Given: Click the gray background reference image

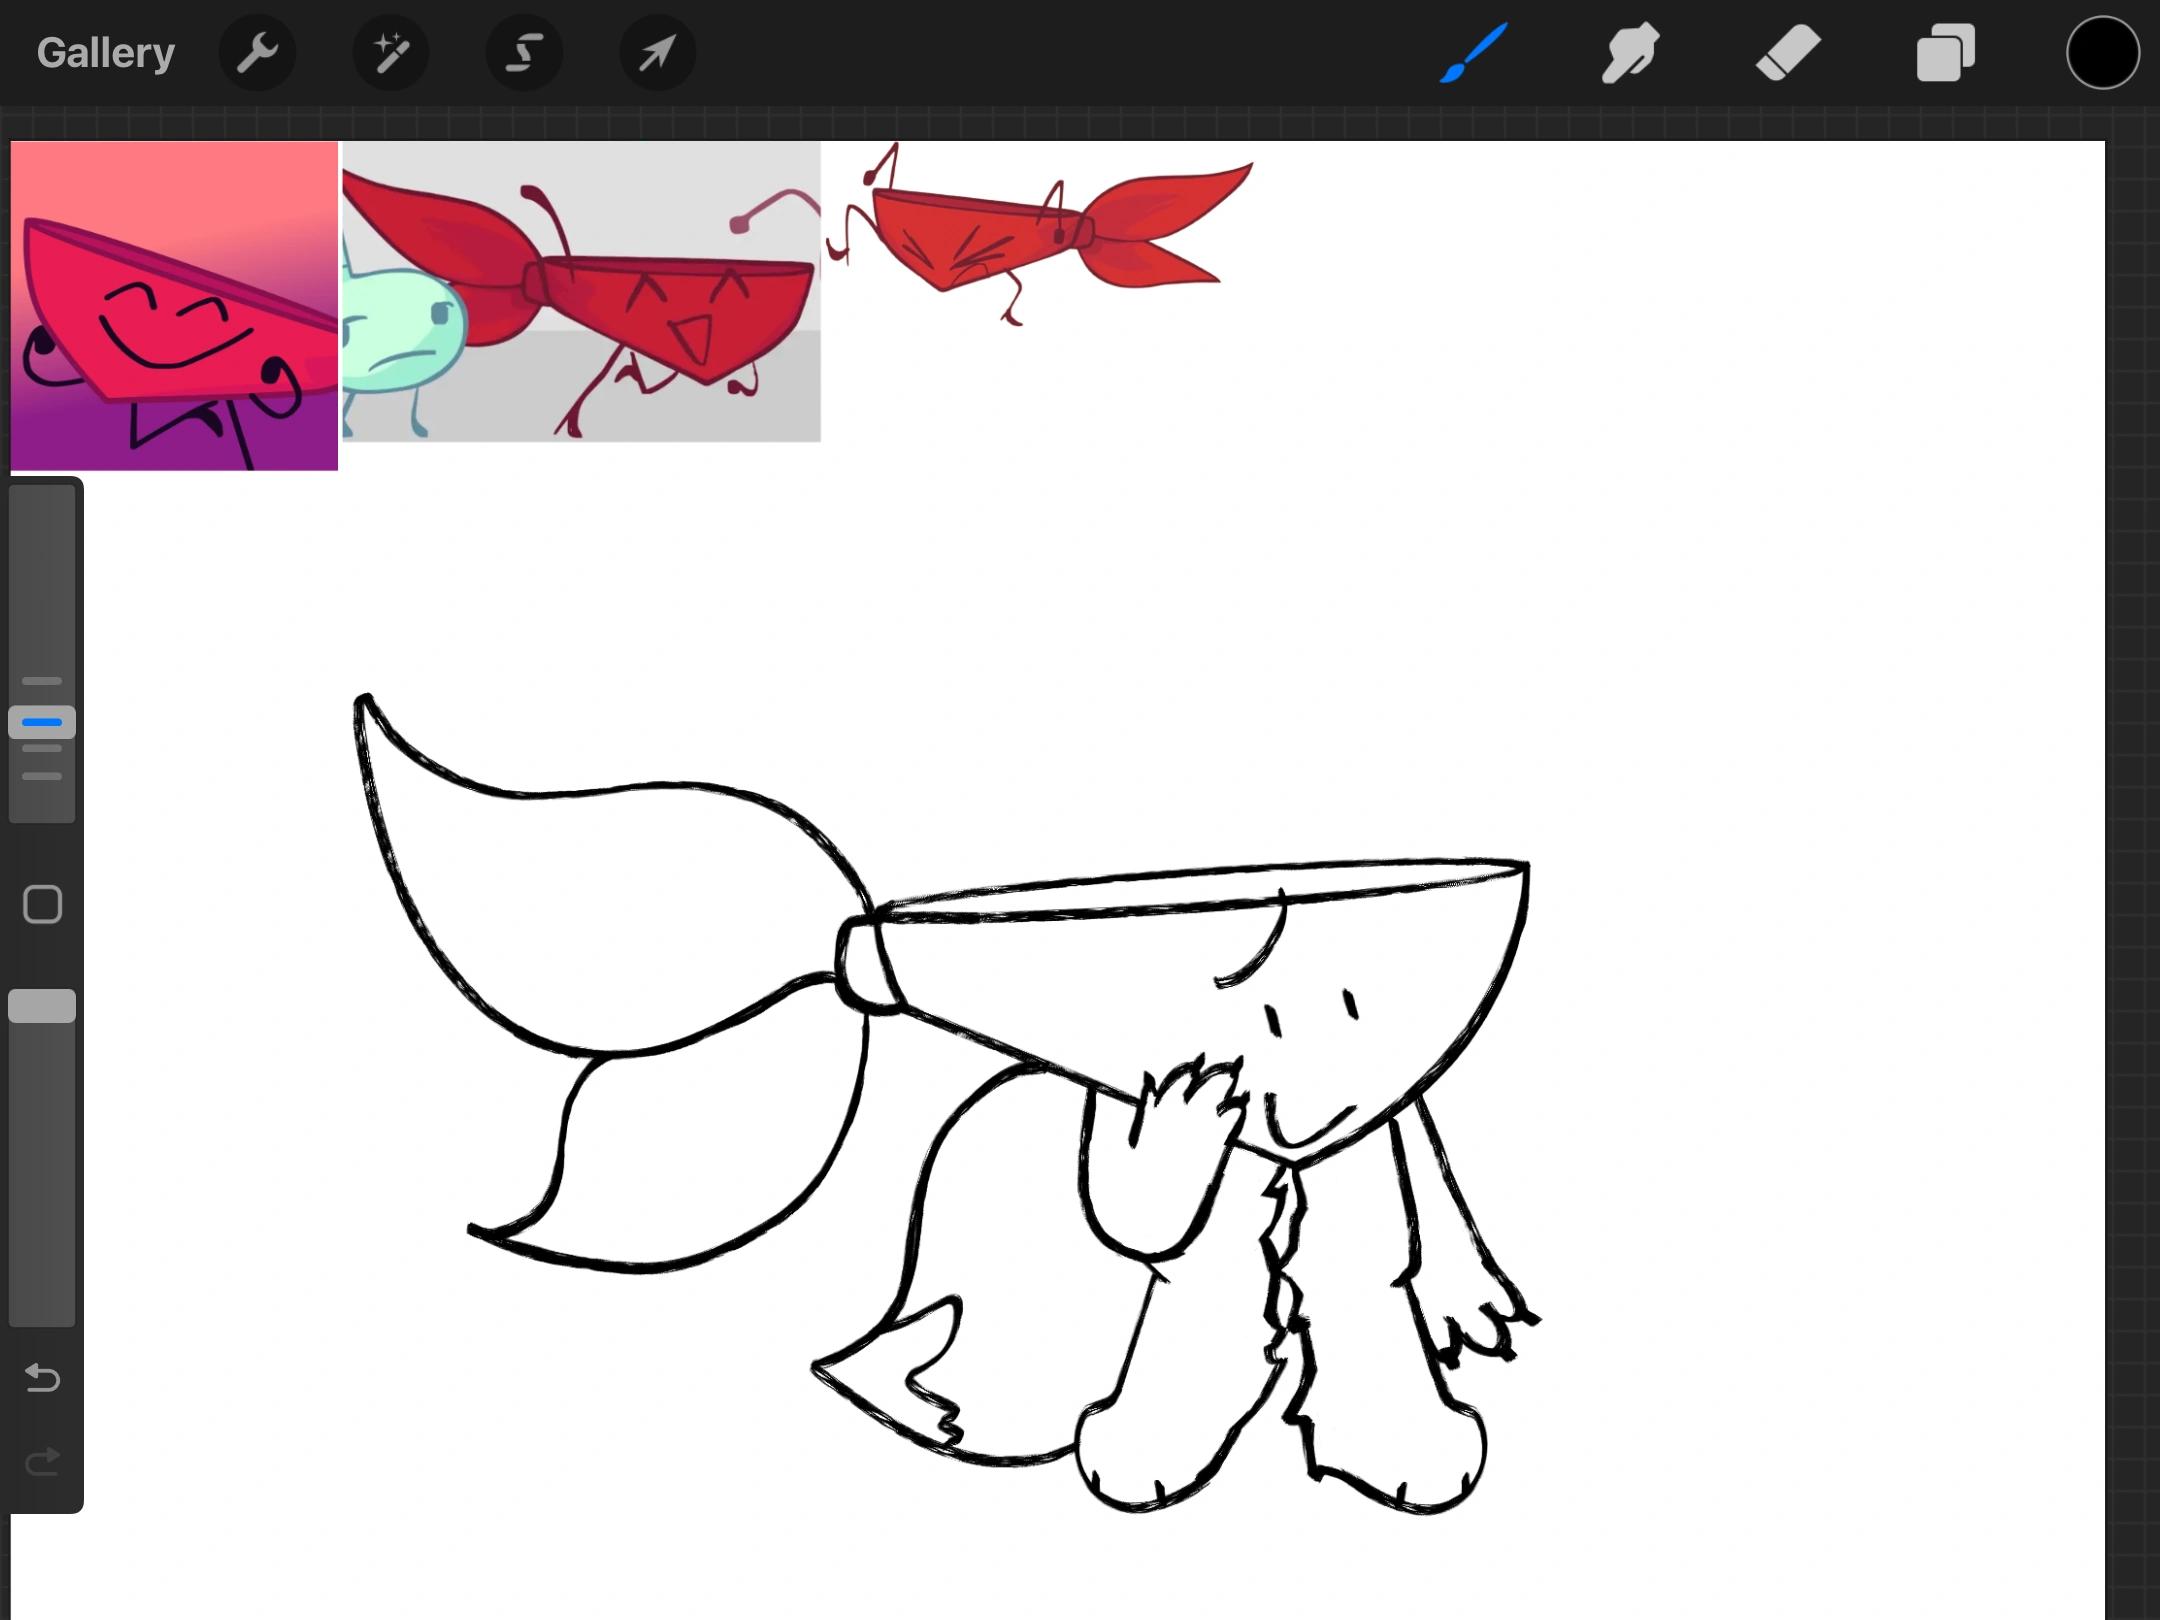Looking at the screenshot, I should pos(581,291).
